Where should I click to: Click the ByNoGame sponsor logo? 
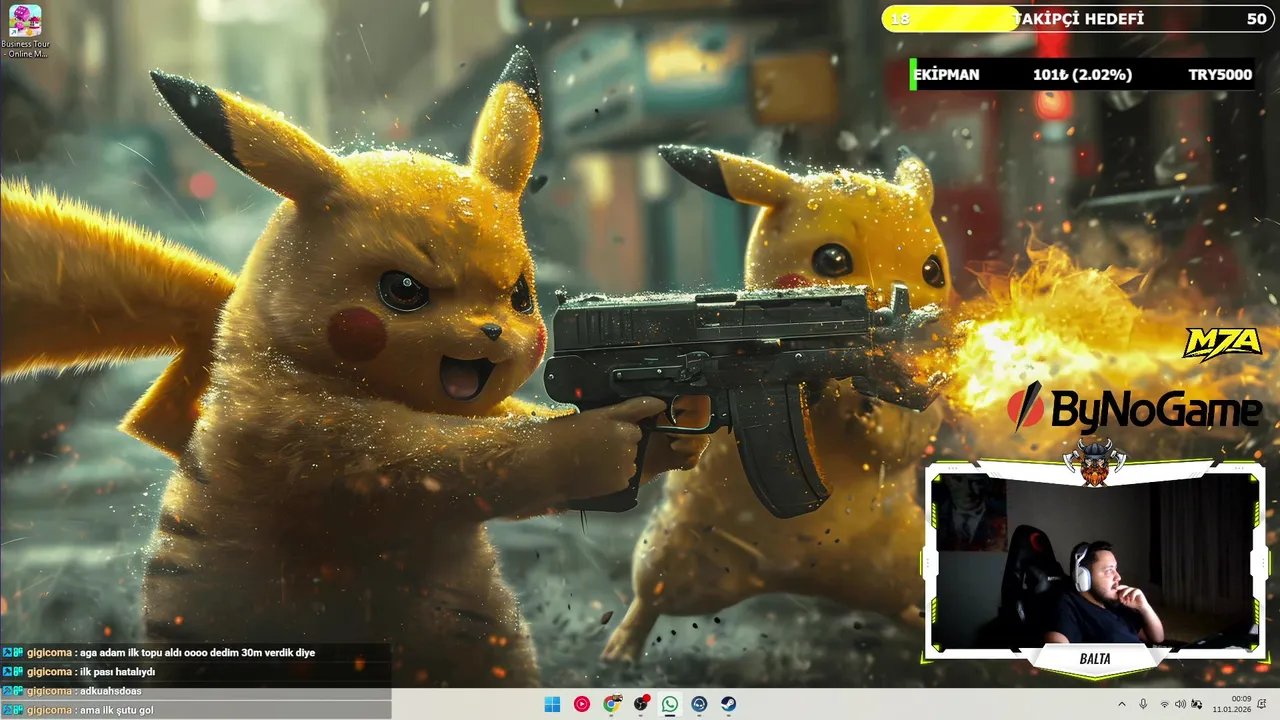coord(1137,408)
